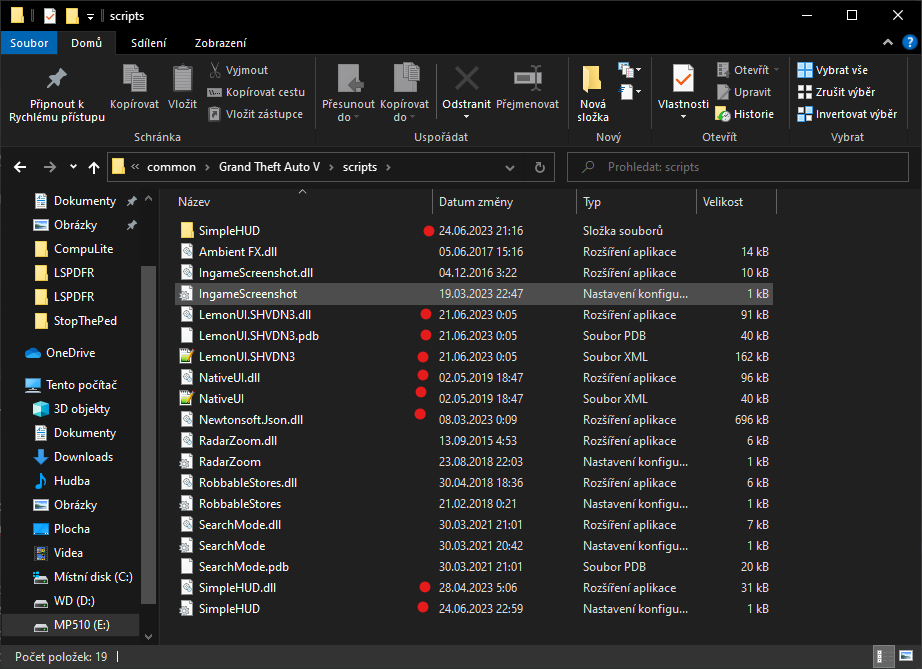Click the Vložit paste clipboard icon

coord(183,78)
